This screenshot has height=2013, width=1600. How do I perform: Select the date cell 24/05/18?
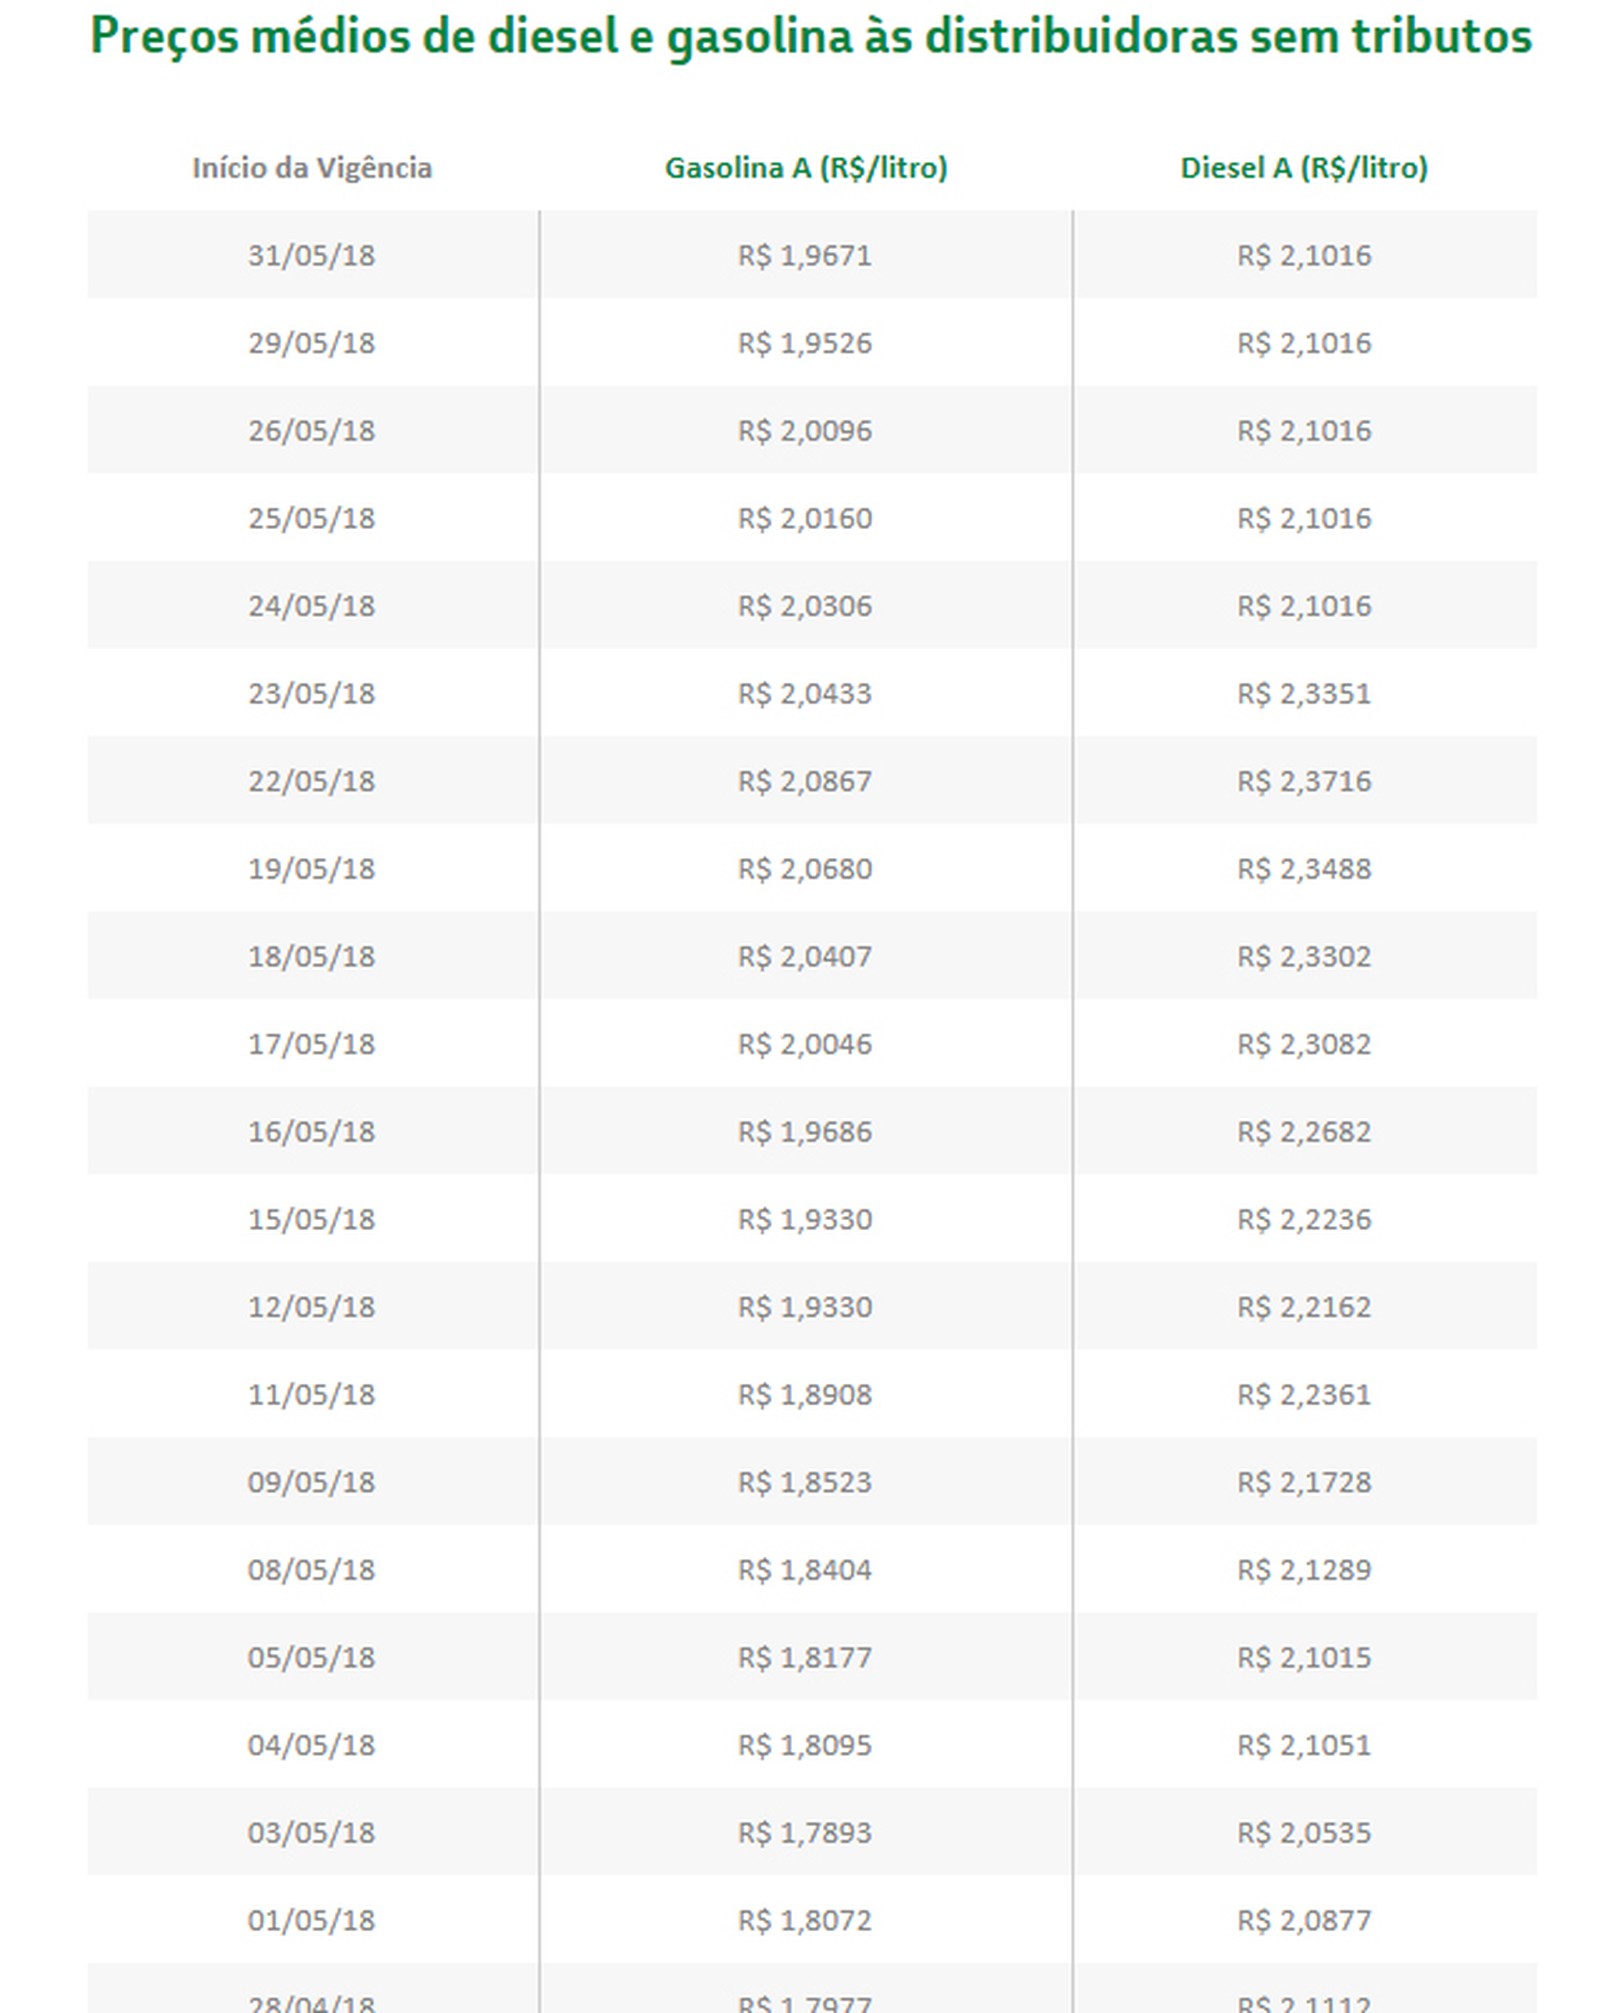312,606
